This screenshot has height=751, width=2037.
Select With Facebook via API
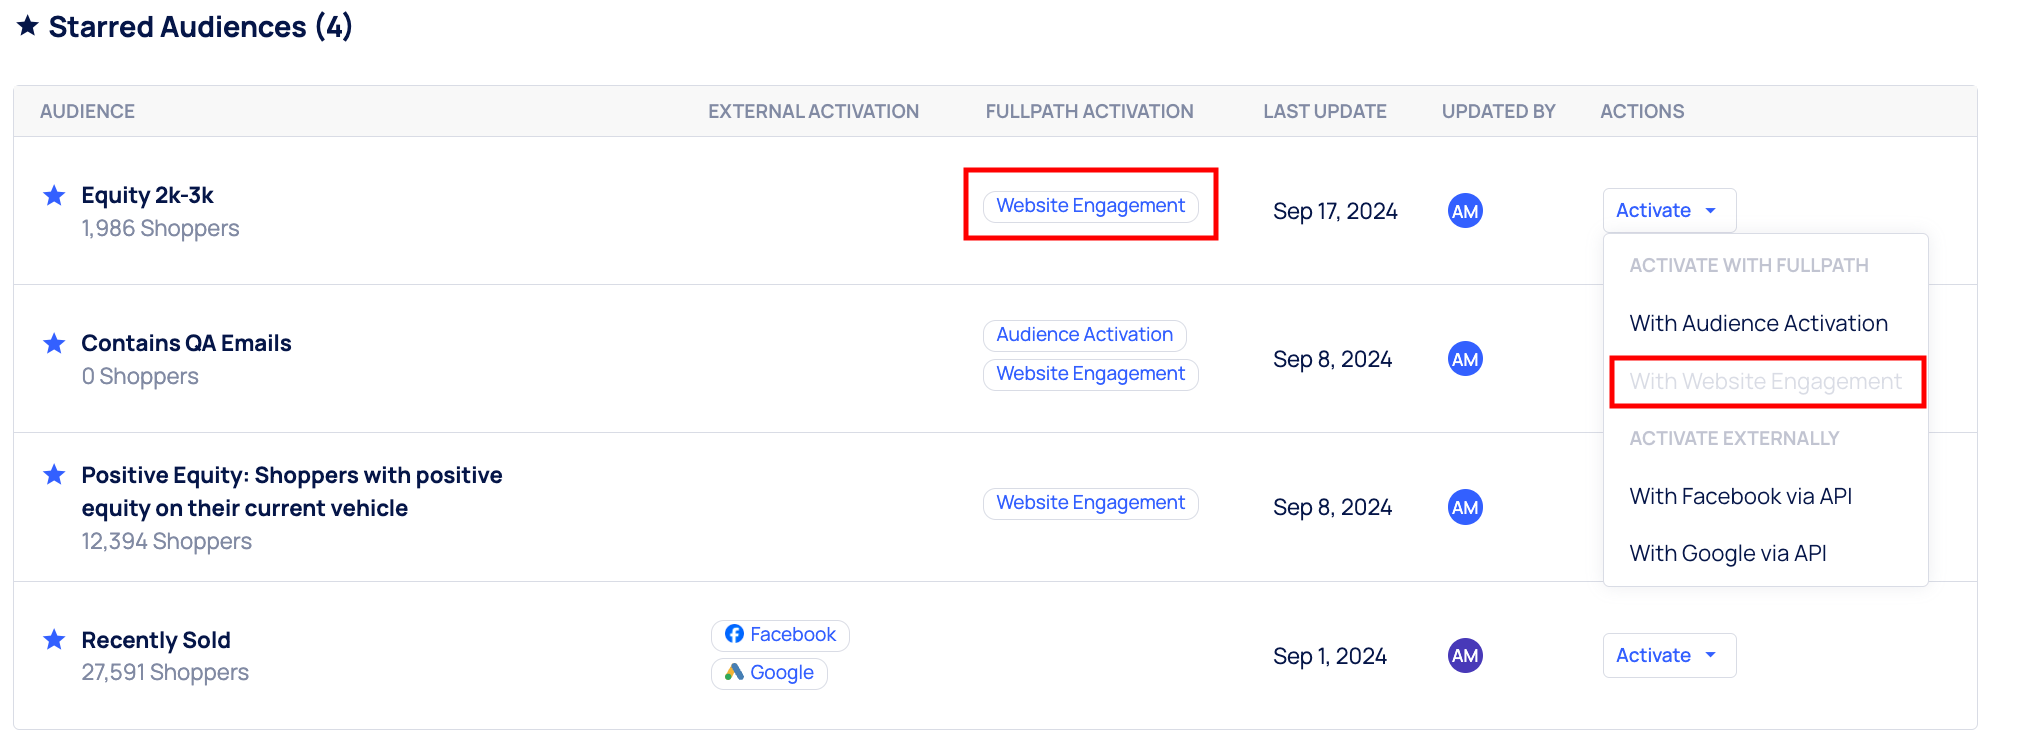pos(1740,497)
